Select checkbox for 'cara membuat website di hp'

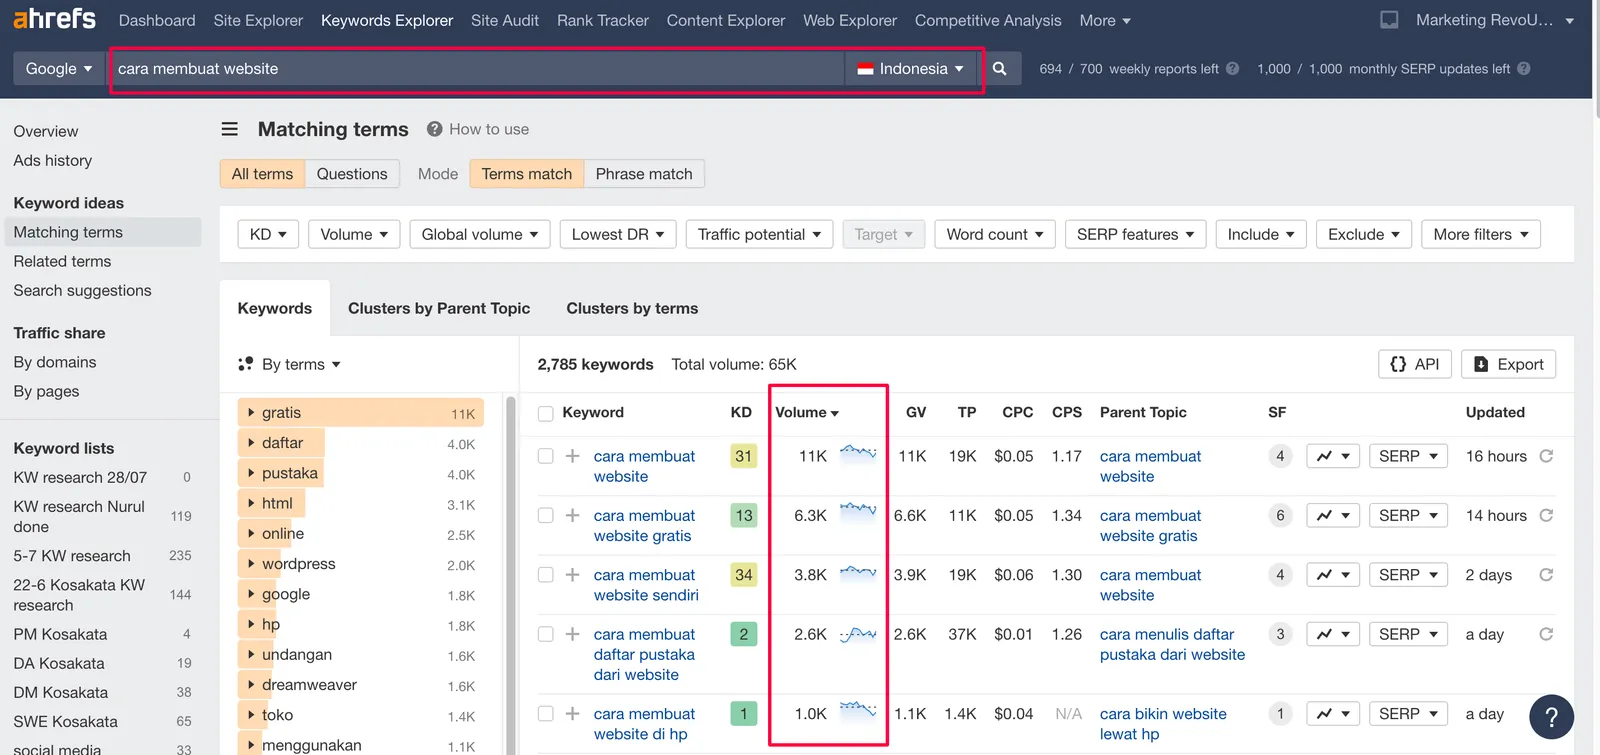point(545,714)
